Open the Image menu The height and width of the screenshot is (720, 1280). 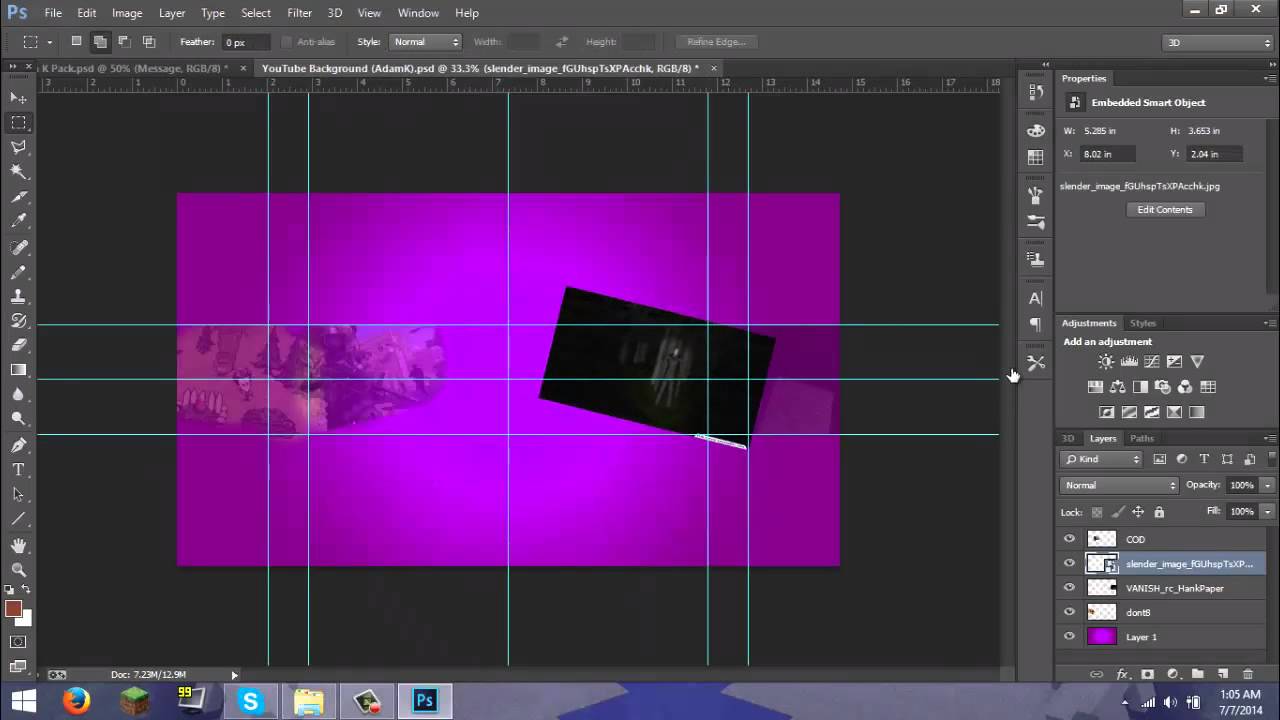(127, 13)
